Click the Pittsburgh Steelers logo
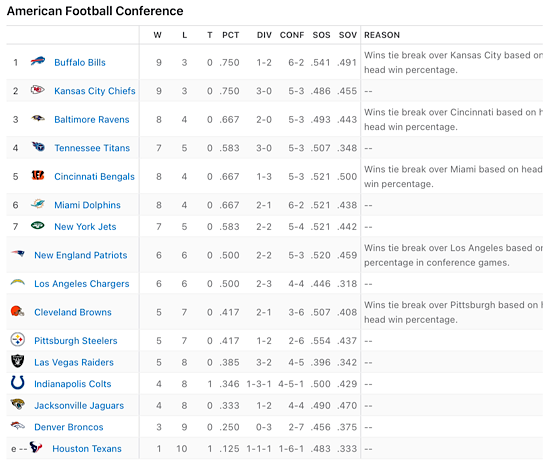550x462 pixels. (x=18, y=340)
